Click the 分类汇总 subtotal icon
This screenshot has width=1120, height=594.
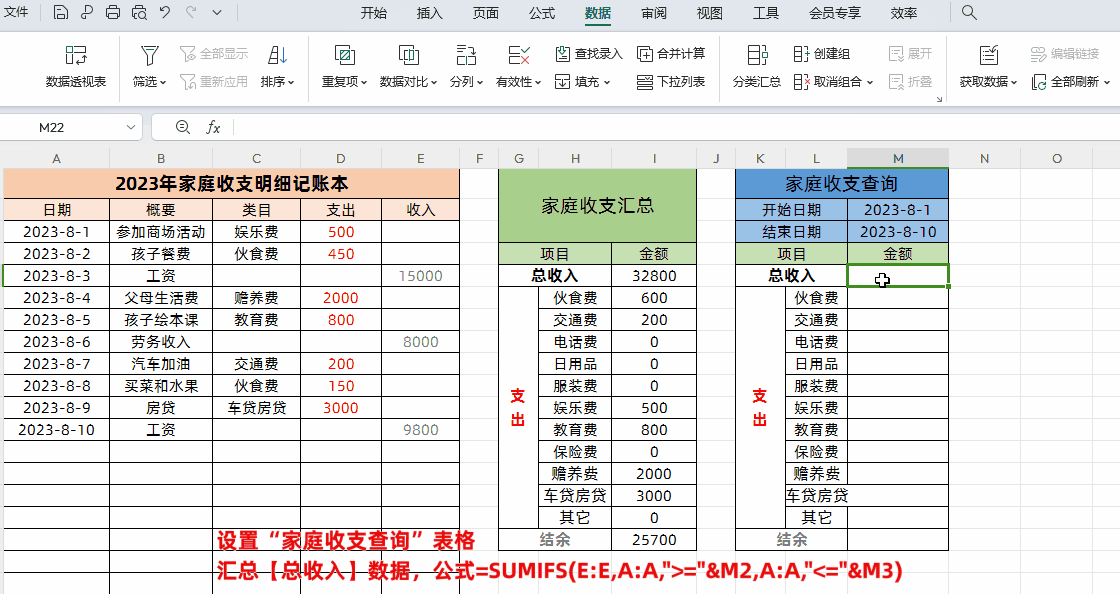pyautogui.click(x=757, y=55)
